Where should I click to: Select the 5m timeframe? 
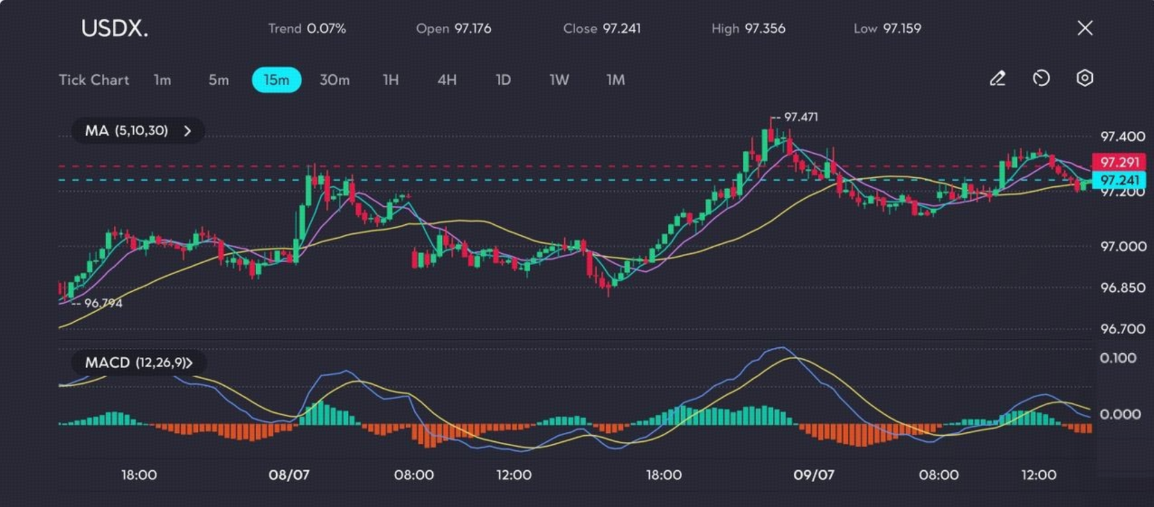(x=218, y=80)
